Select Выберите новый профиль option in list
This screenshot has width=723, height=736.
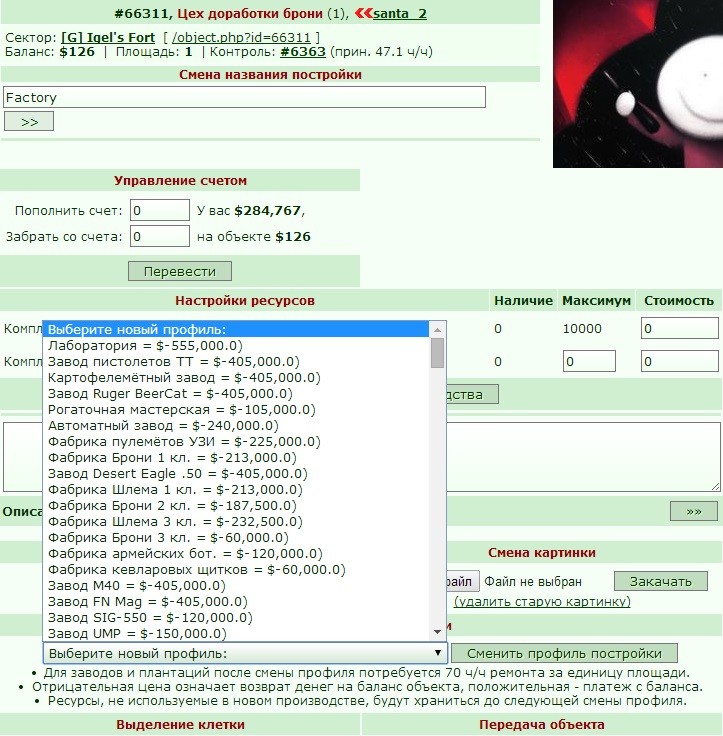tap(236, 329)
